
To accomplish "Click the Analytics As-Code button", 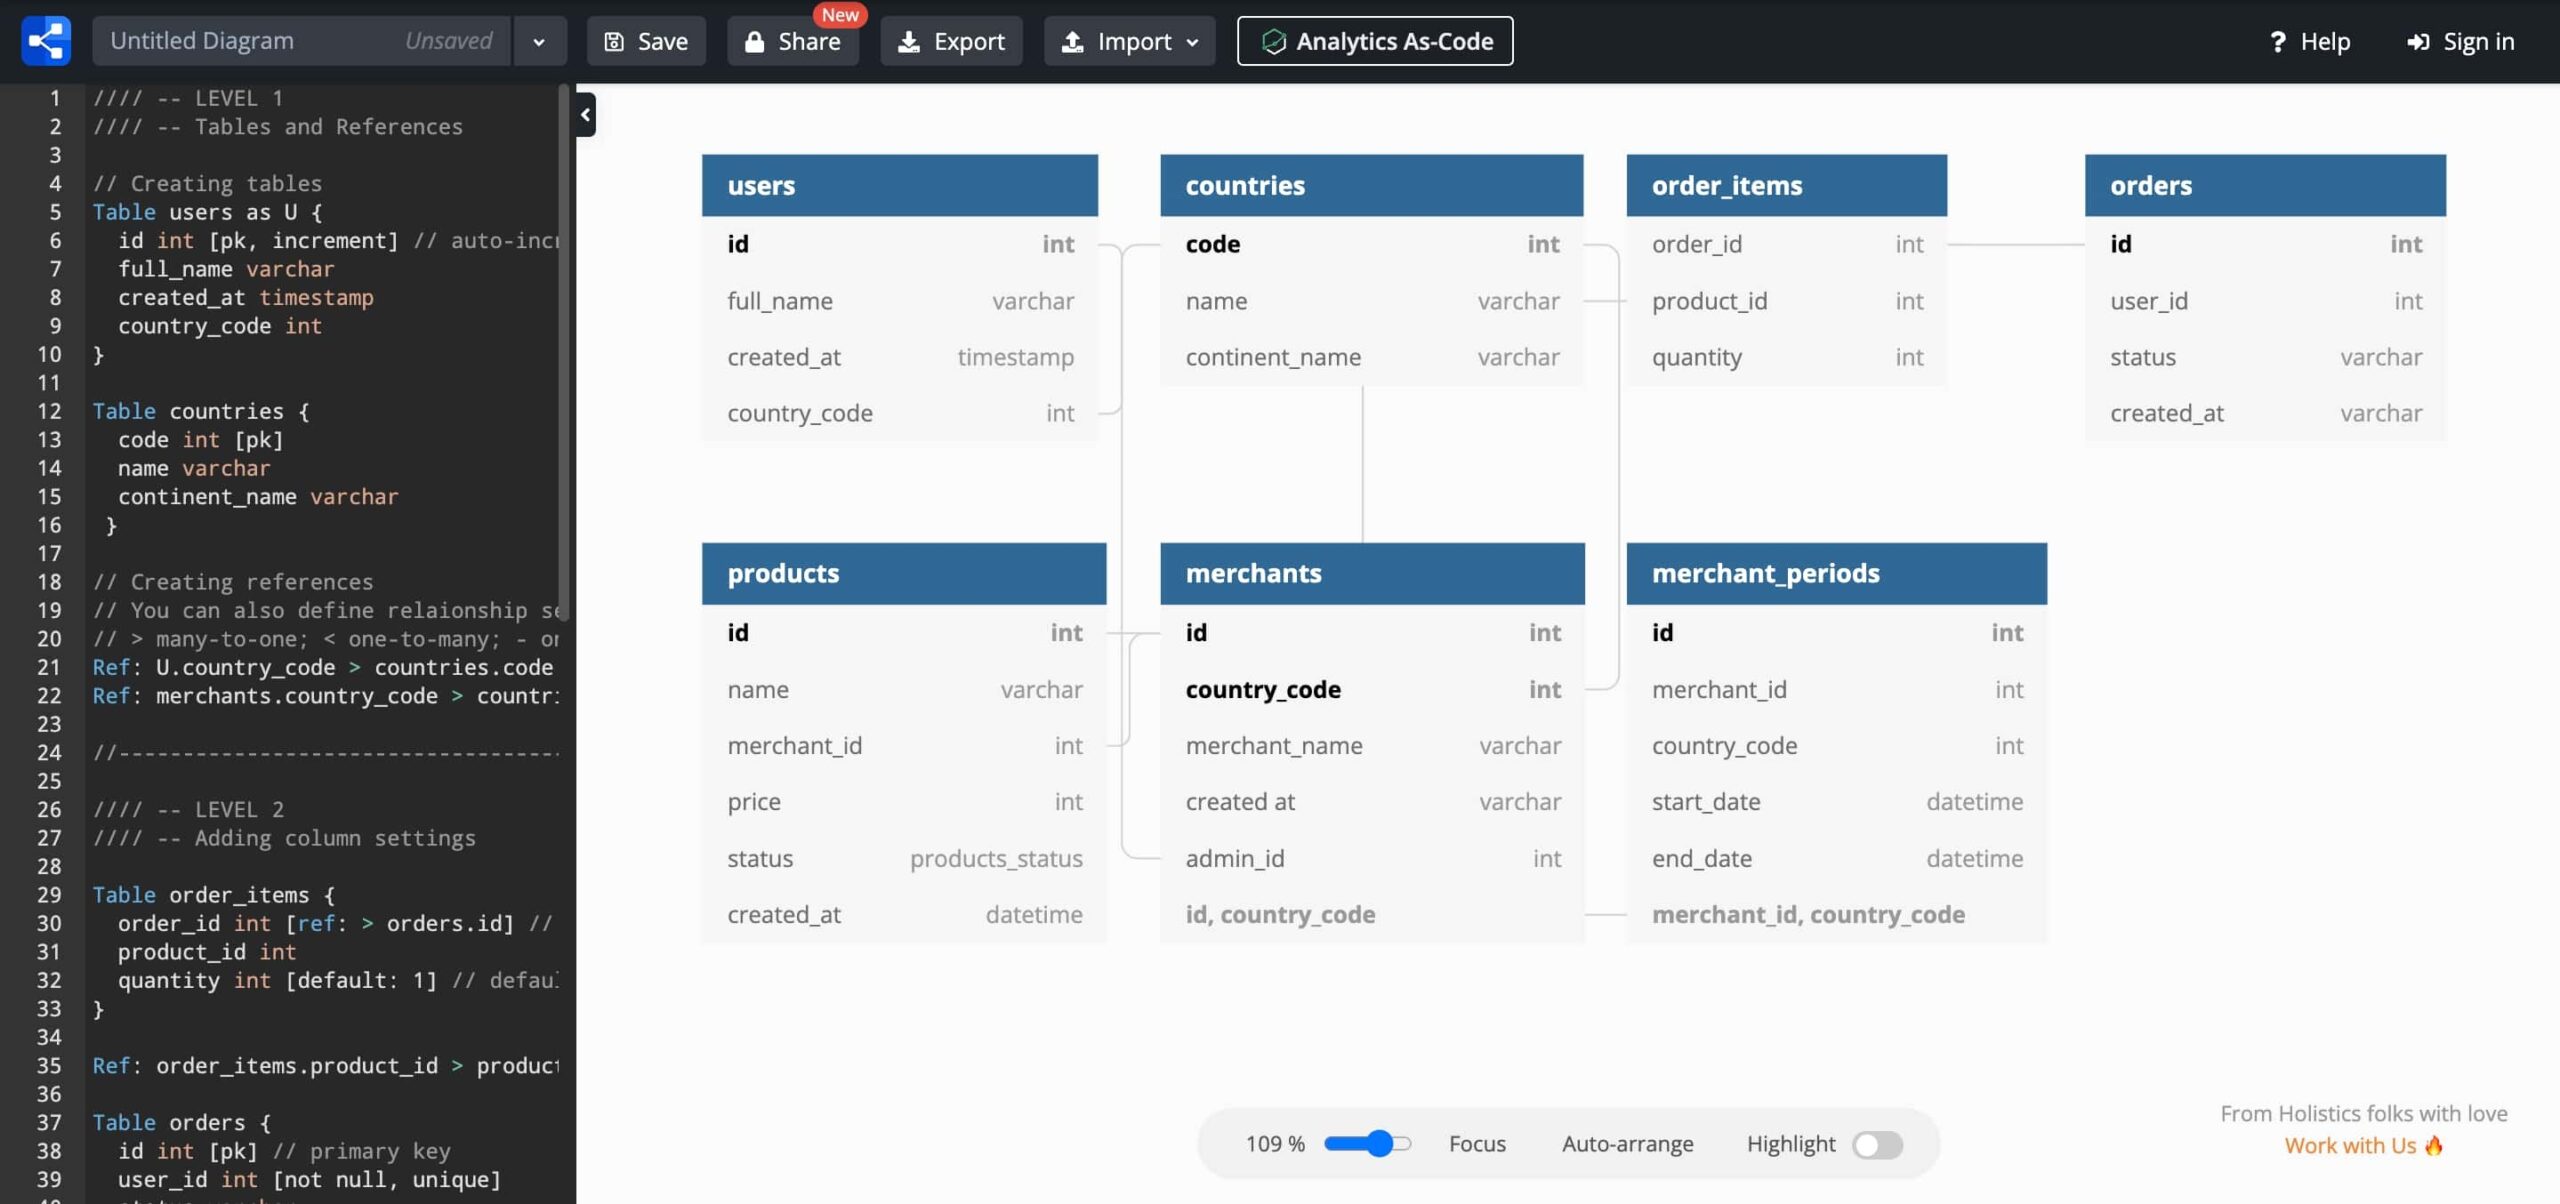I will click(x=1374, y=42).
